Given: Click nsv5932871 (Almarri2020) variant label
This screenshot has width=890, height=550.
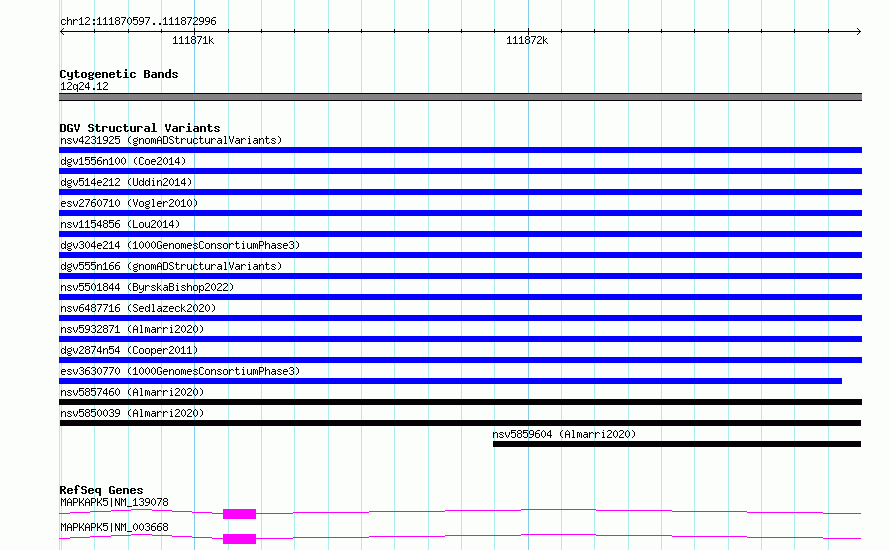Looking at the screenshot, I should click(132, 329).
